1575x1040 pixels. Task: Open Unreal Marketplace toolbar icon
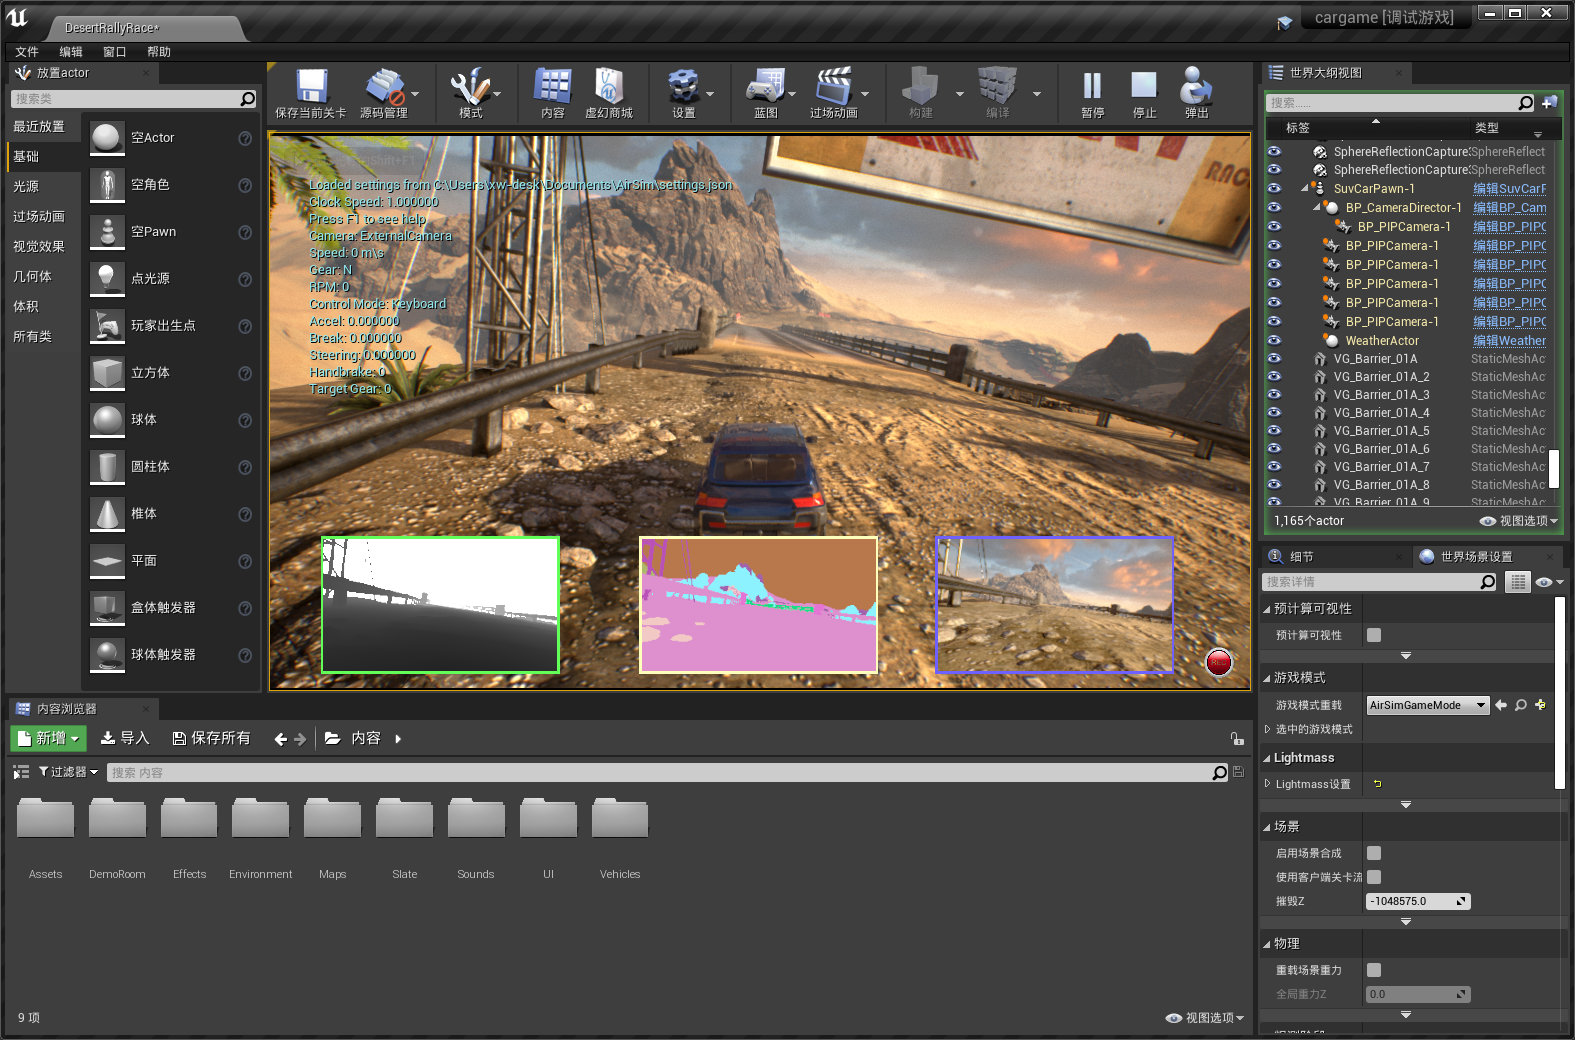point(608,88)
